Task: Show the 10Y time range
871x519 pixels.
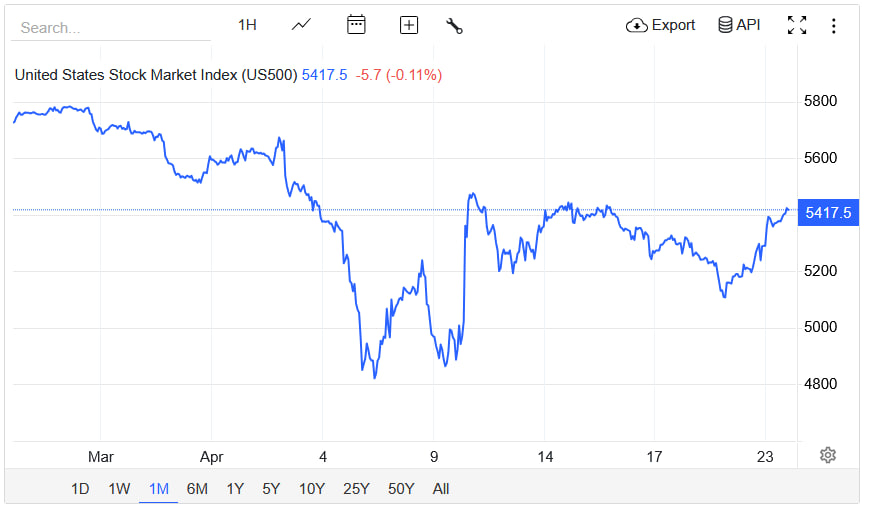Action: coord(312,489)
